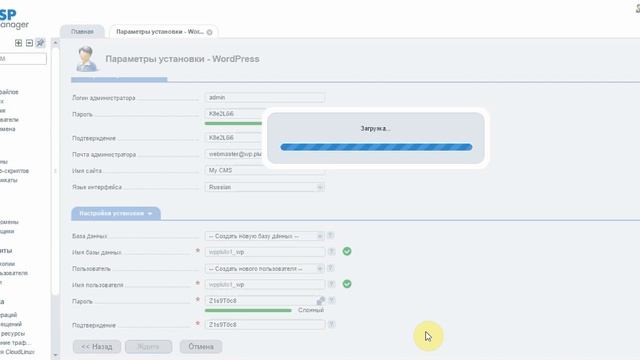Image resolution: width=640 pixels, height=360 pixels.
Task: Click the Отмена button
Action: coord(201,347)
